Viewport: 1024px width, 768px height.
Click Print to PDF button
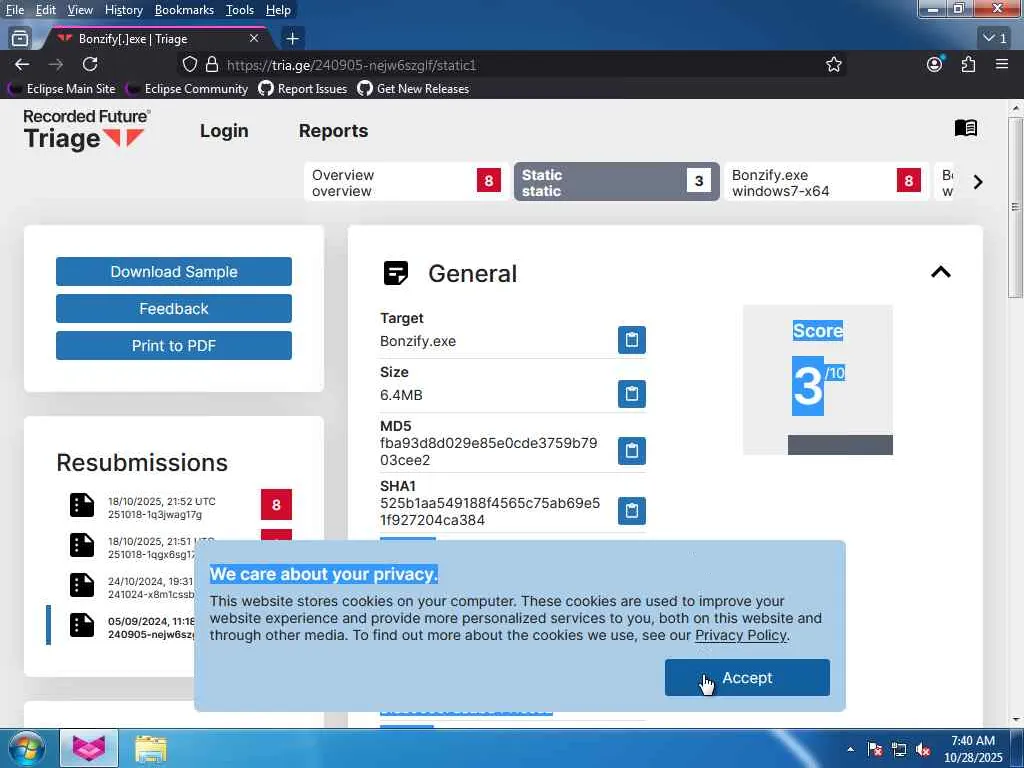174,346
